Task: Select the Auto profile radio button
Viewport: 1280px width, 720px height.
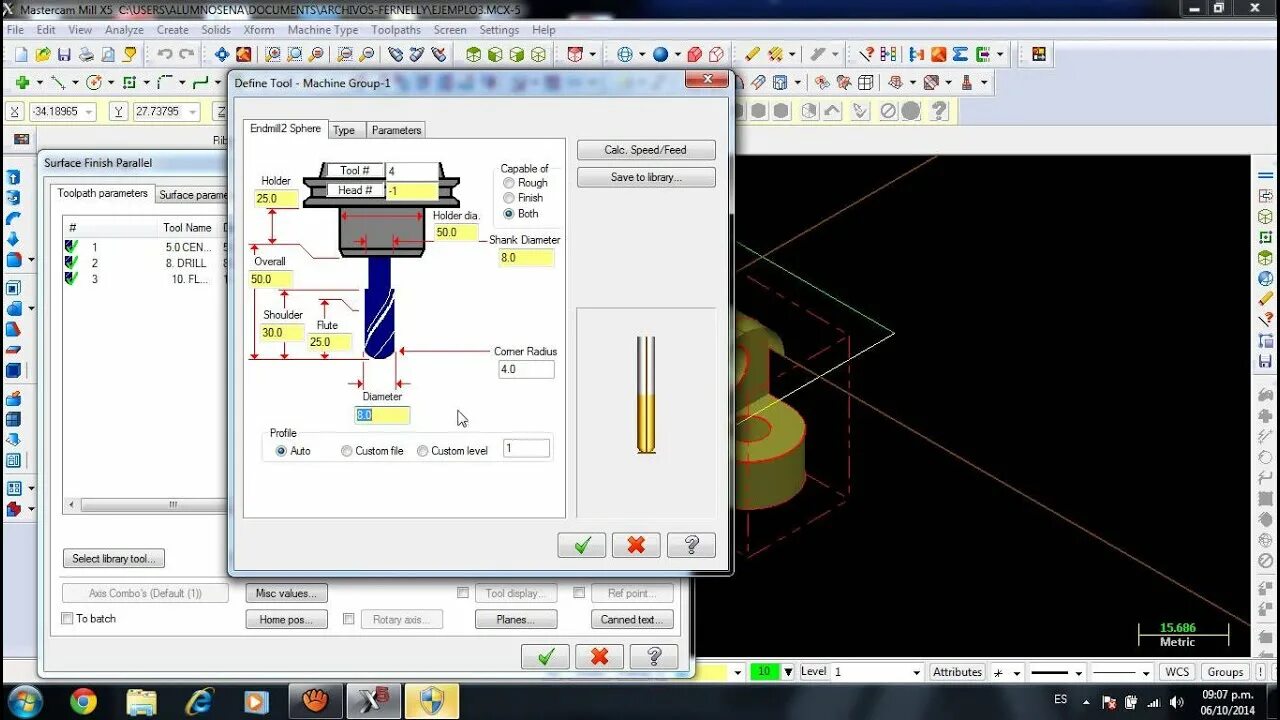Action: (281, 451)
